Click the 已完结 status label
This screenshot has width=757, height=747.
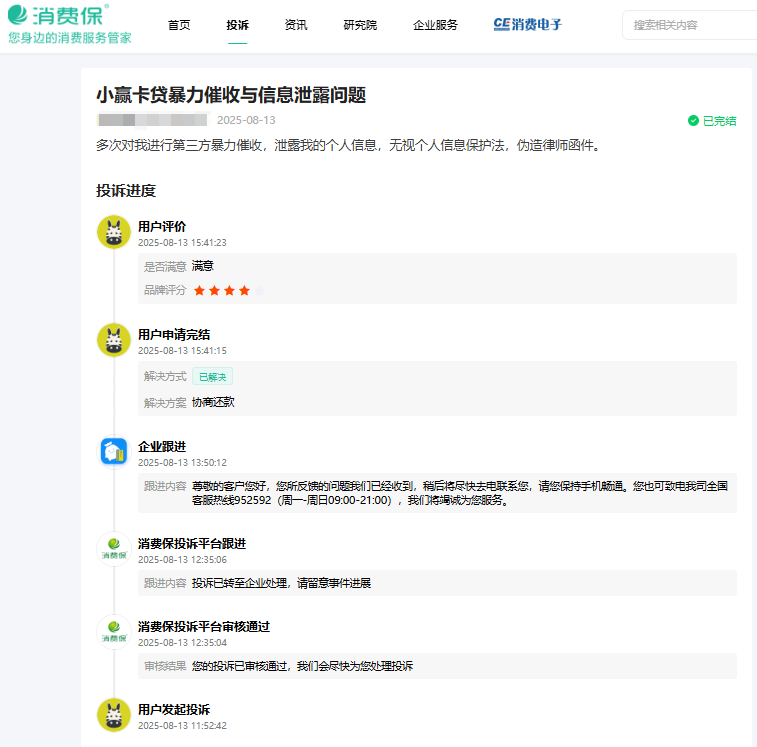click(719, 121)
